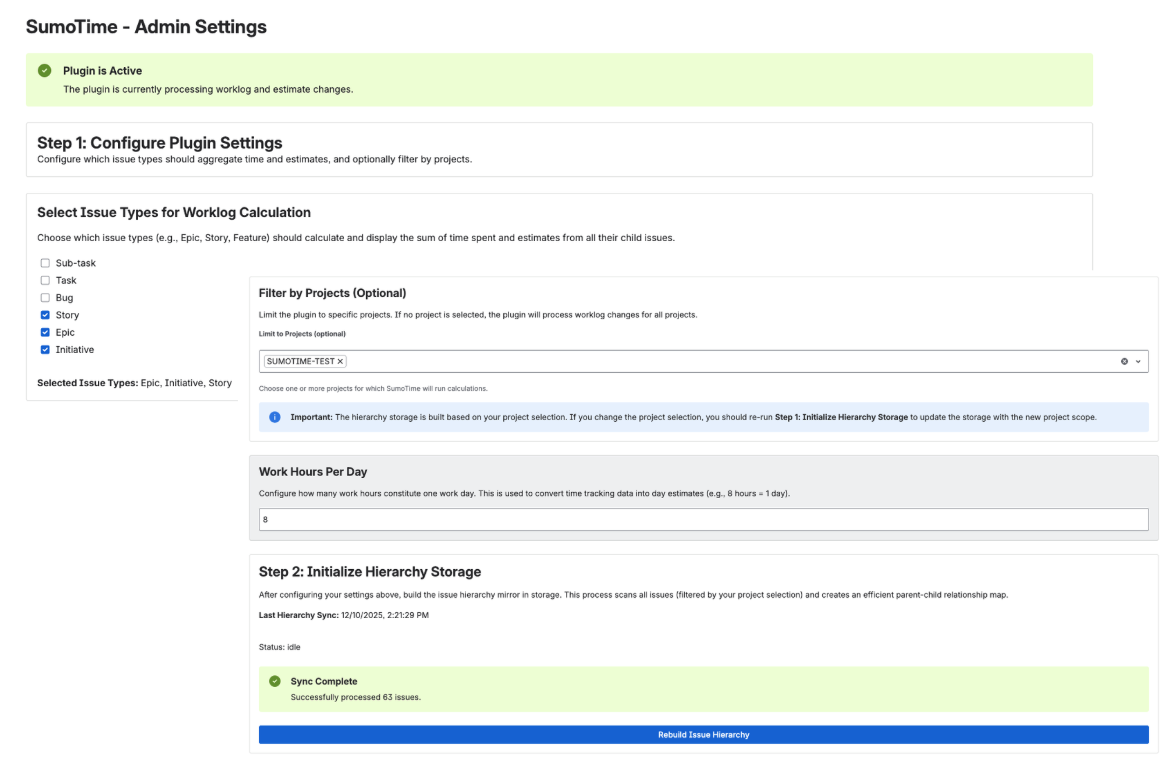Click the green Sync Complete checkmark icon

[275, 681]
